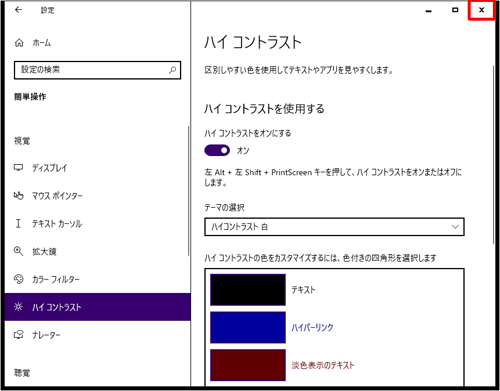This screenshot has height=391, width=500.
Task: Click the 聴覚 section heading
Action: [x=22, y=372]
